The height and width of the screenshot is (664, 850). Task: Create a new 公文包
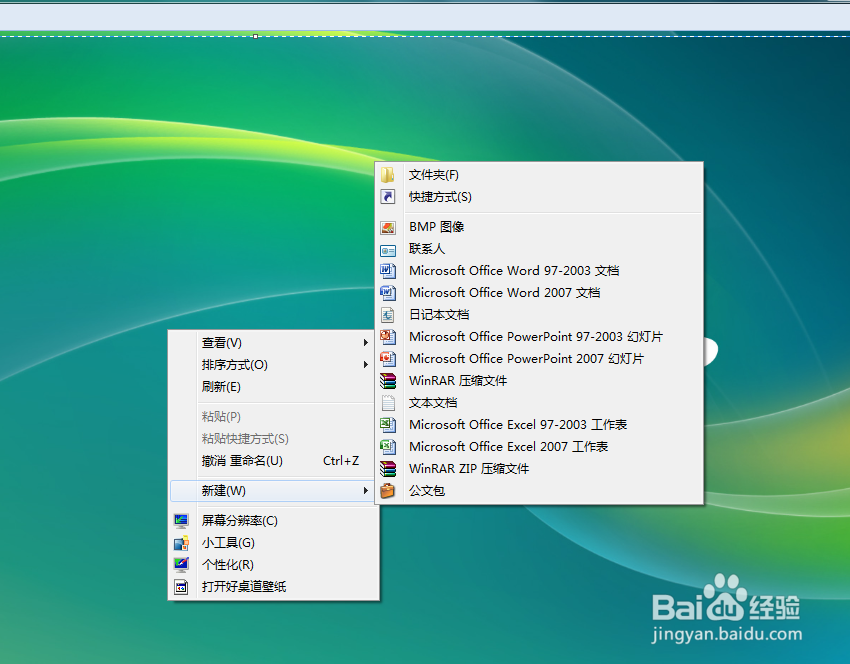[539, 491]
